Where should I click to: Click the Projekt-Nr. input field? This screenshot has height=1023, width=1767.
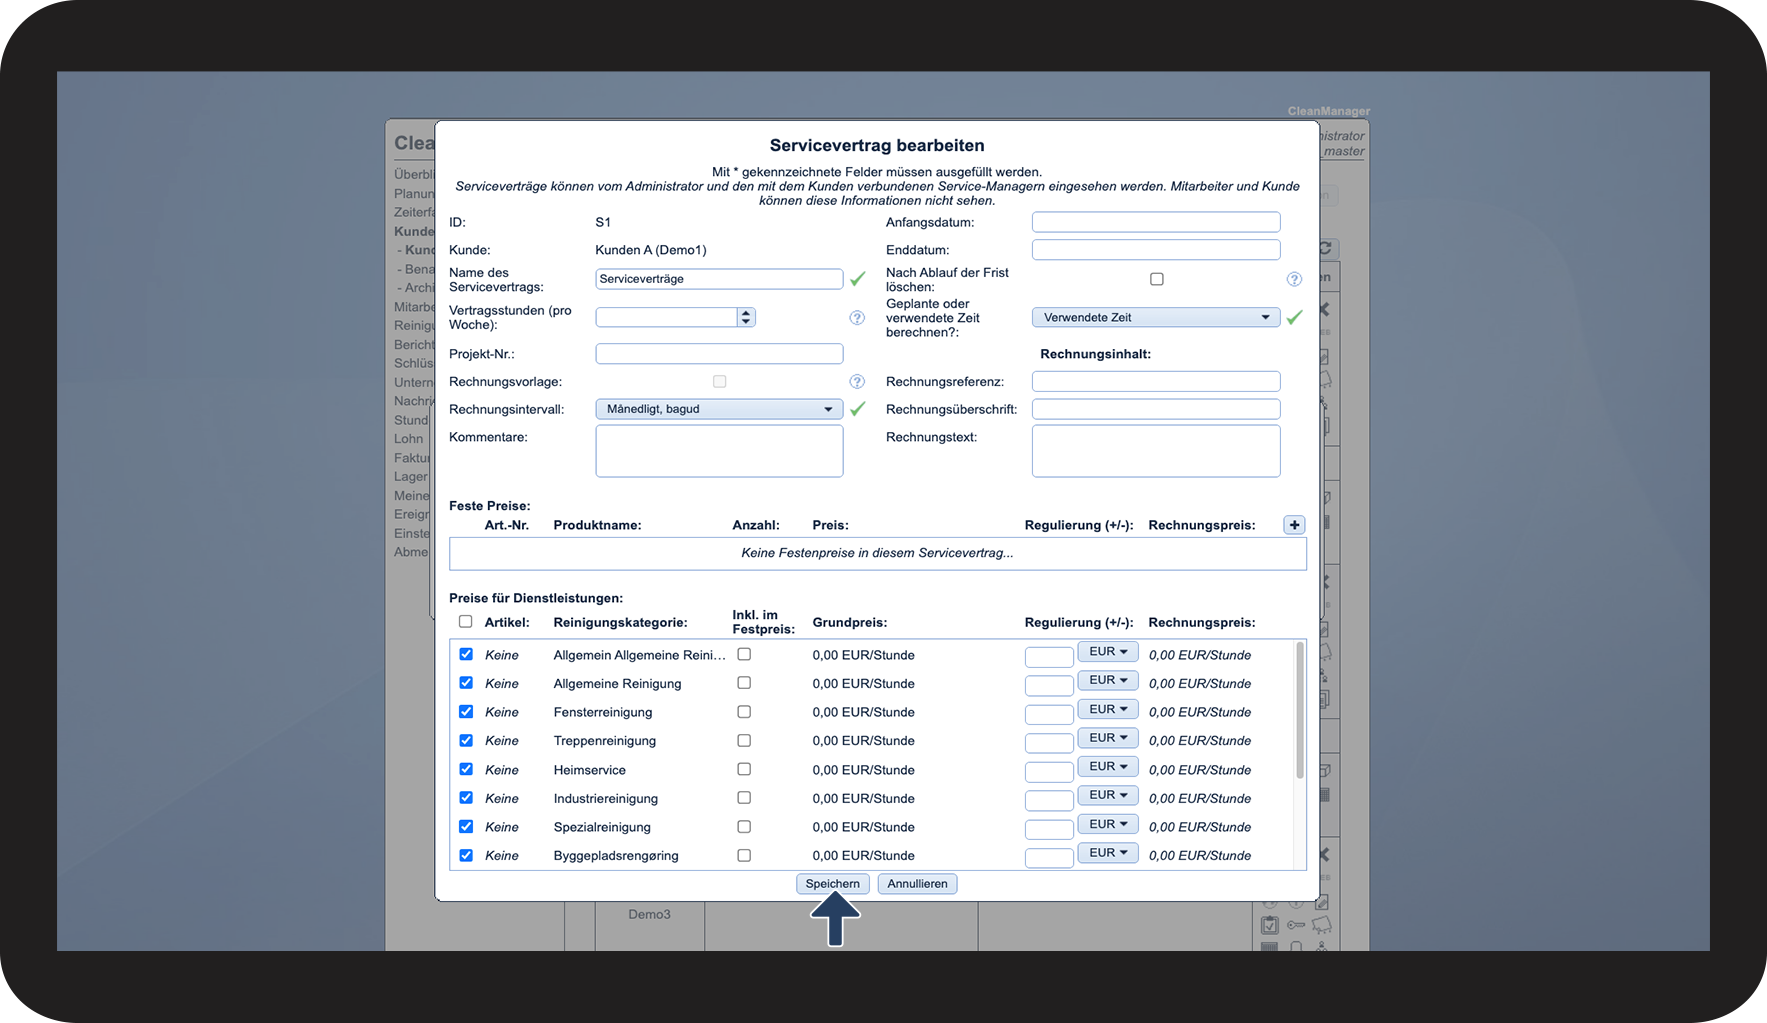[719, 354]
